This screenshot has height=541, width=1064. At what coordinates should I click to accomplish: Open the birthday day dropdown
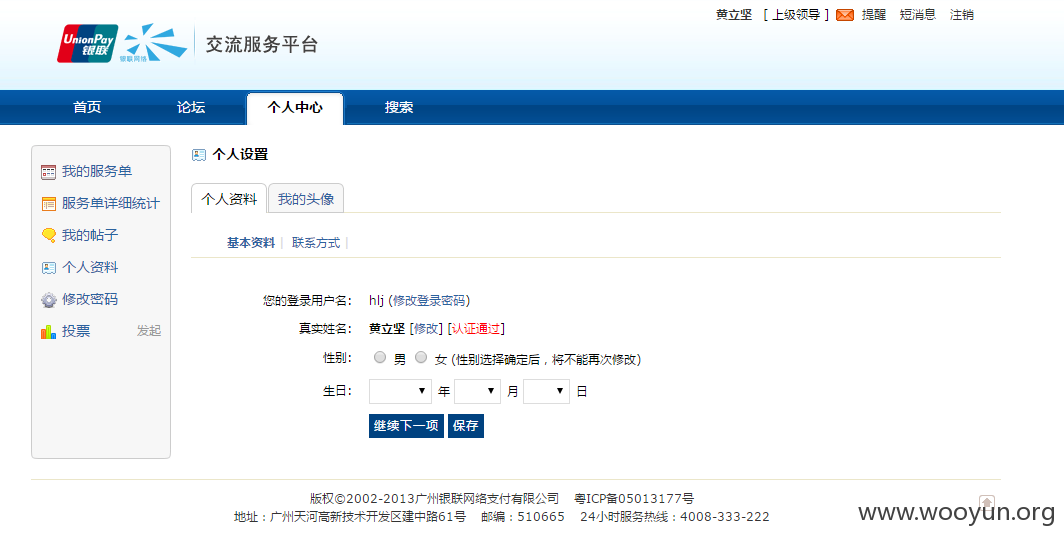(546, 392)
